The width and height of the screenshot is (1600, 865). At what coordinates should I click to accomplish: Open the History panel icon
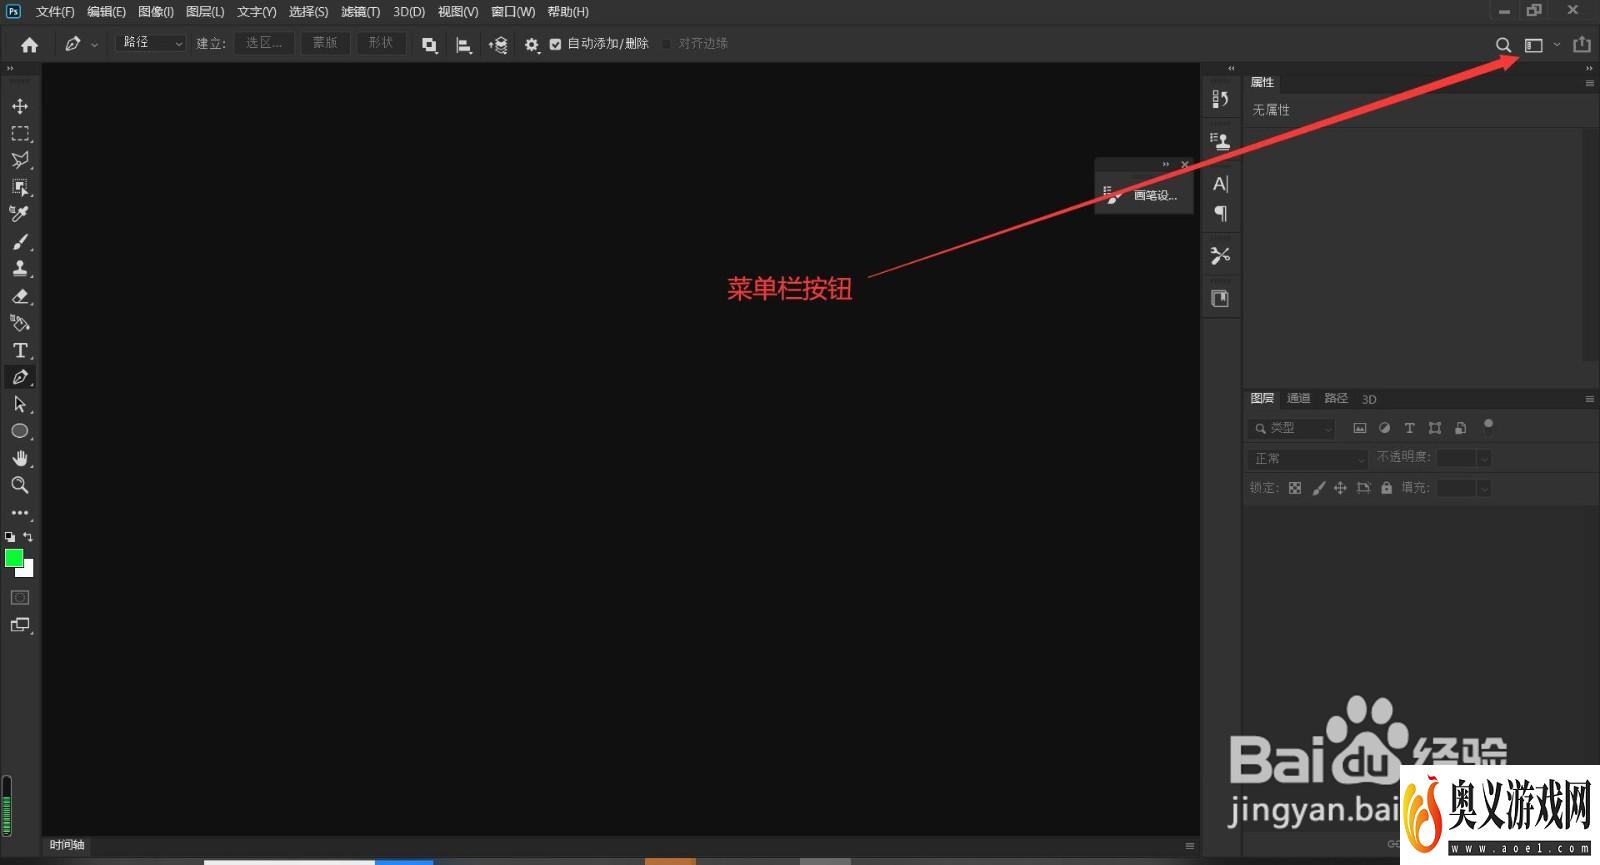pyautogui.click(x=1220, y=98)
